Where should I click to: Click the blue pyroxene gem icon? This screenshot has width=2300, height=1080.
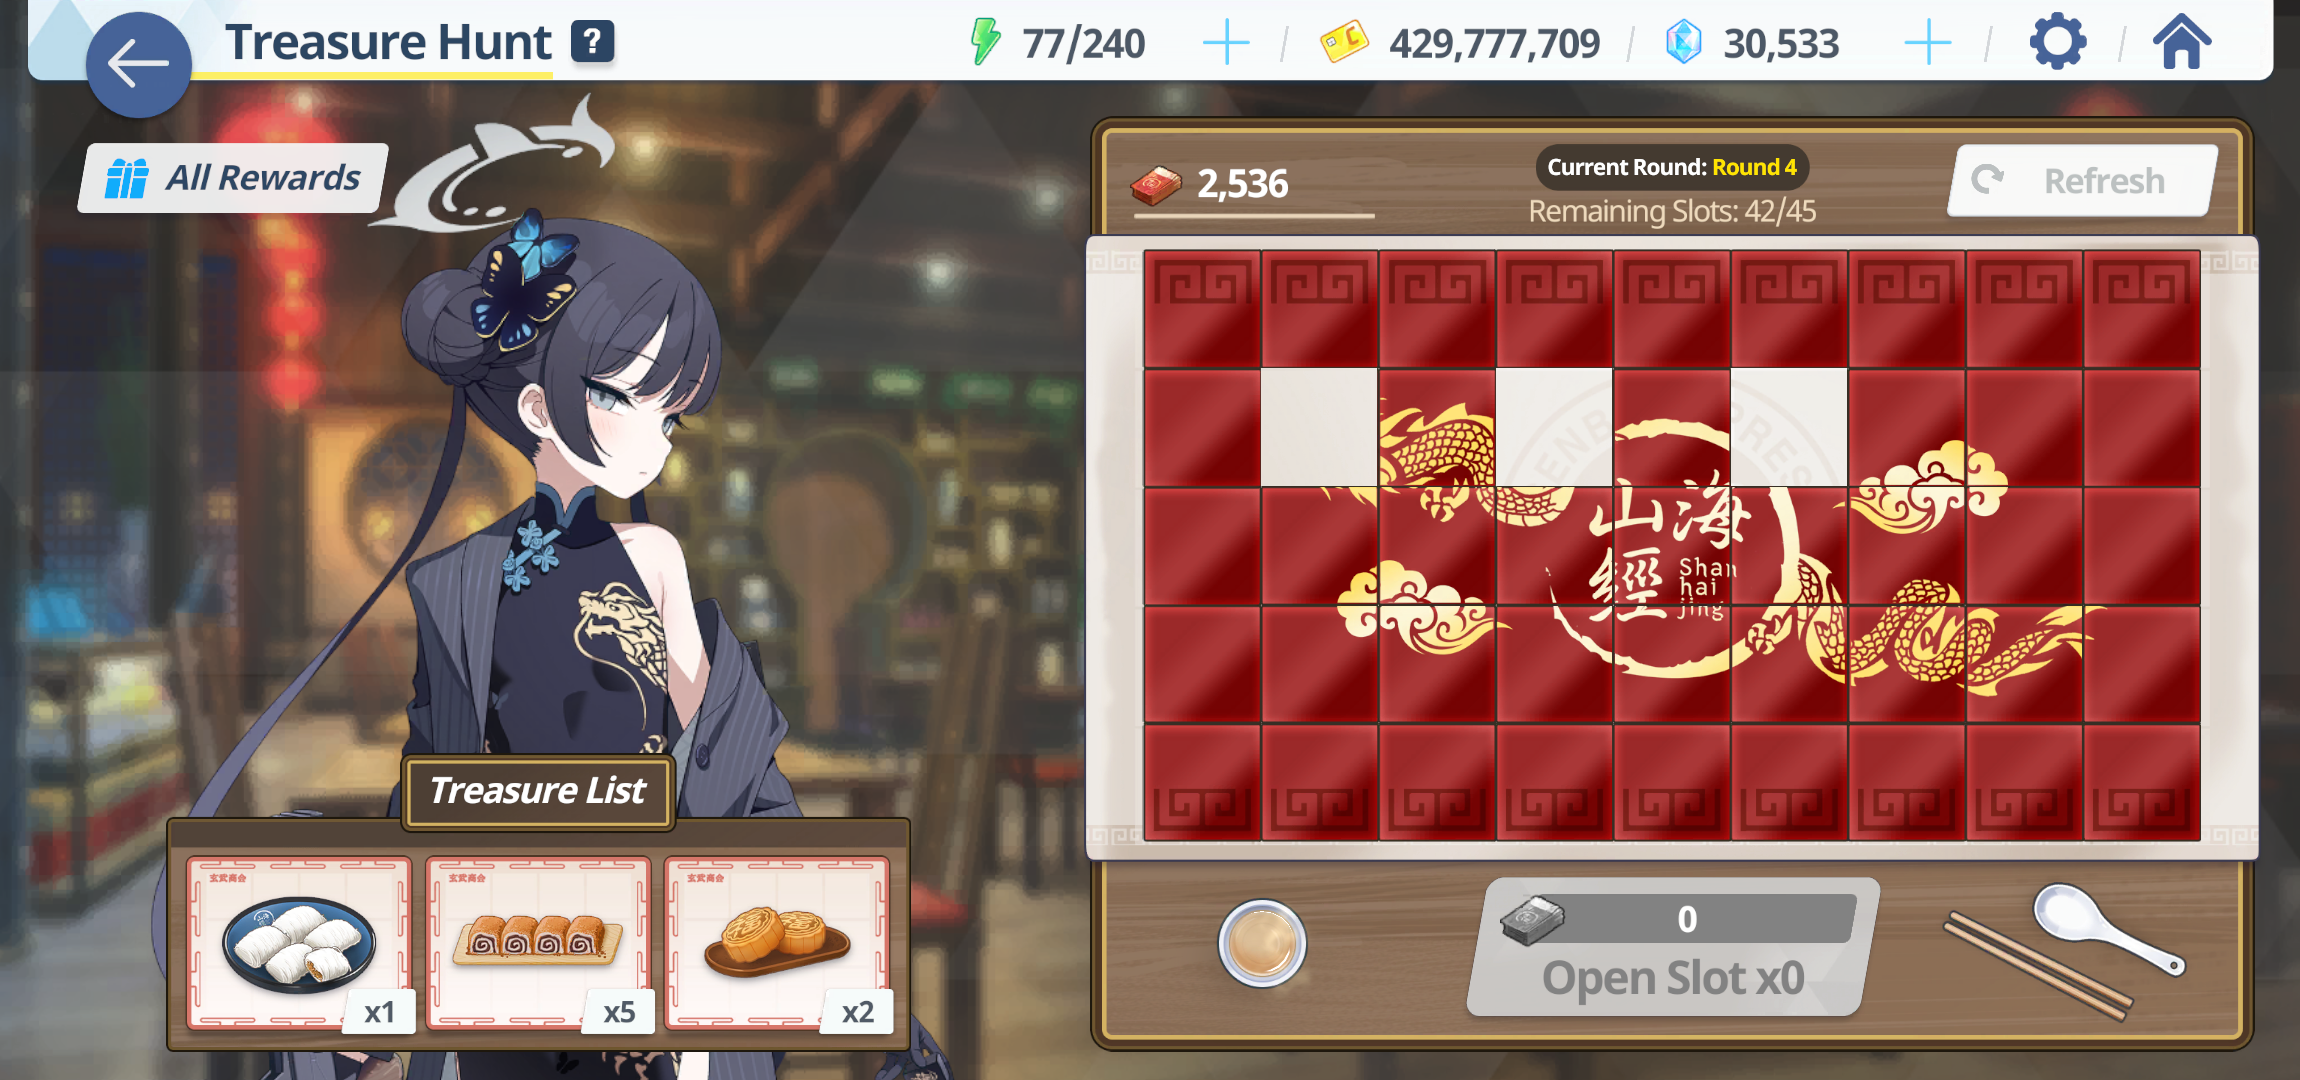click(1684, 43)
